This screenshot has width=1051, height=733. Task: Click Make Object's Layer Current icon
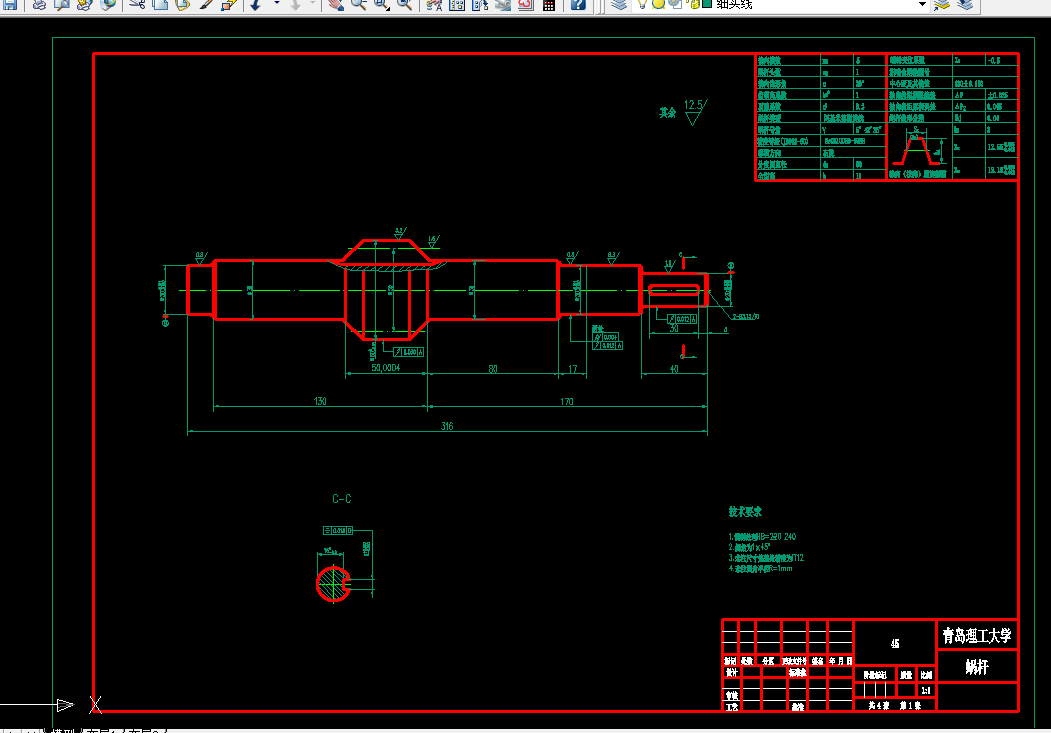[942, 4]
